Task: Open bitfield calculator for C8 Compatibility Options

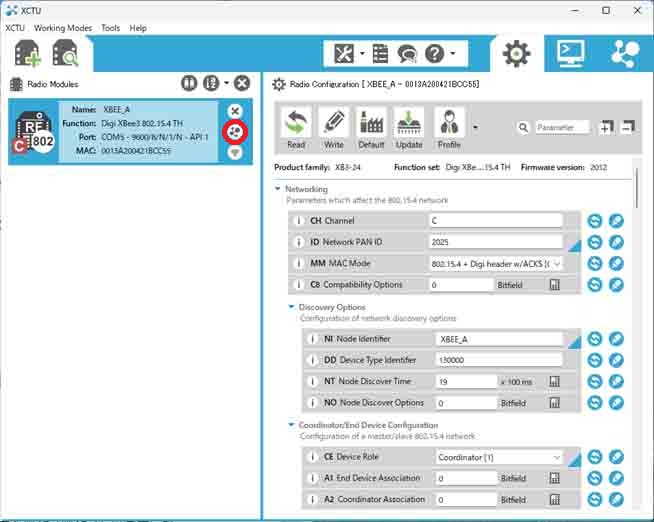Action: pos(555,285)
